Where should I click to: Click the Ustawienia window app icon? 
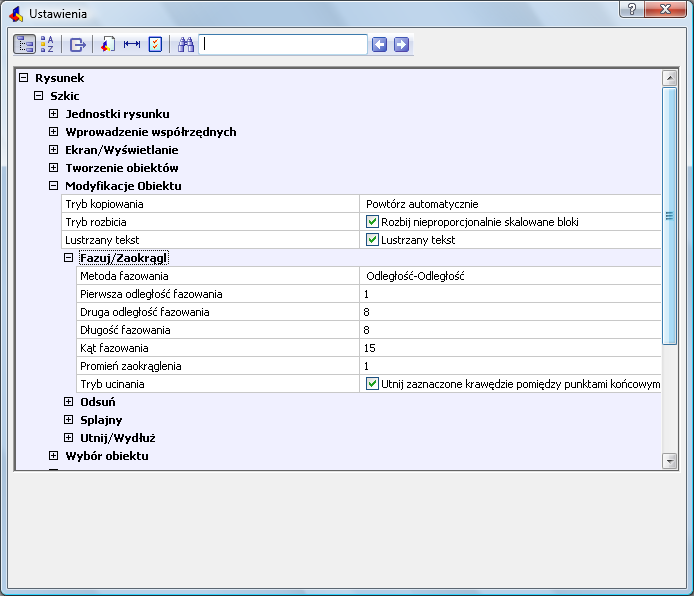(16, 14)
